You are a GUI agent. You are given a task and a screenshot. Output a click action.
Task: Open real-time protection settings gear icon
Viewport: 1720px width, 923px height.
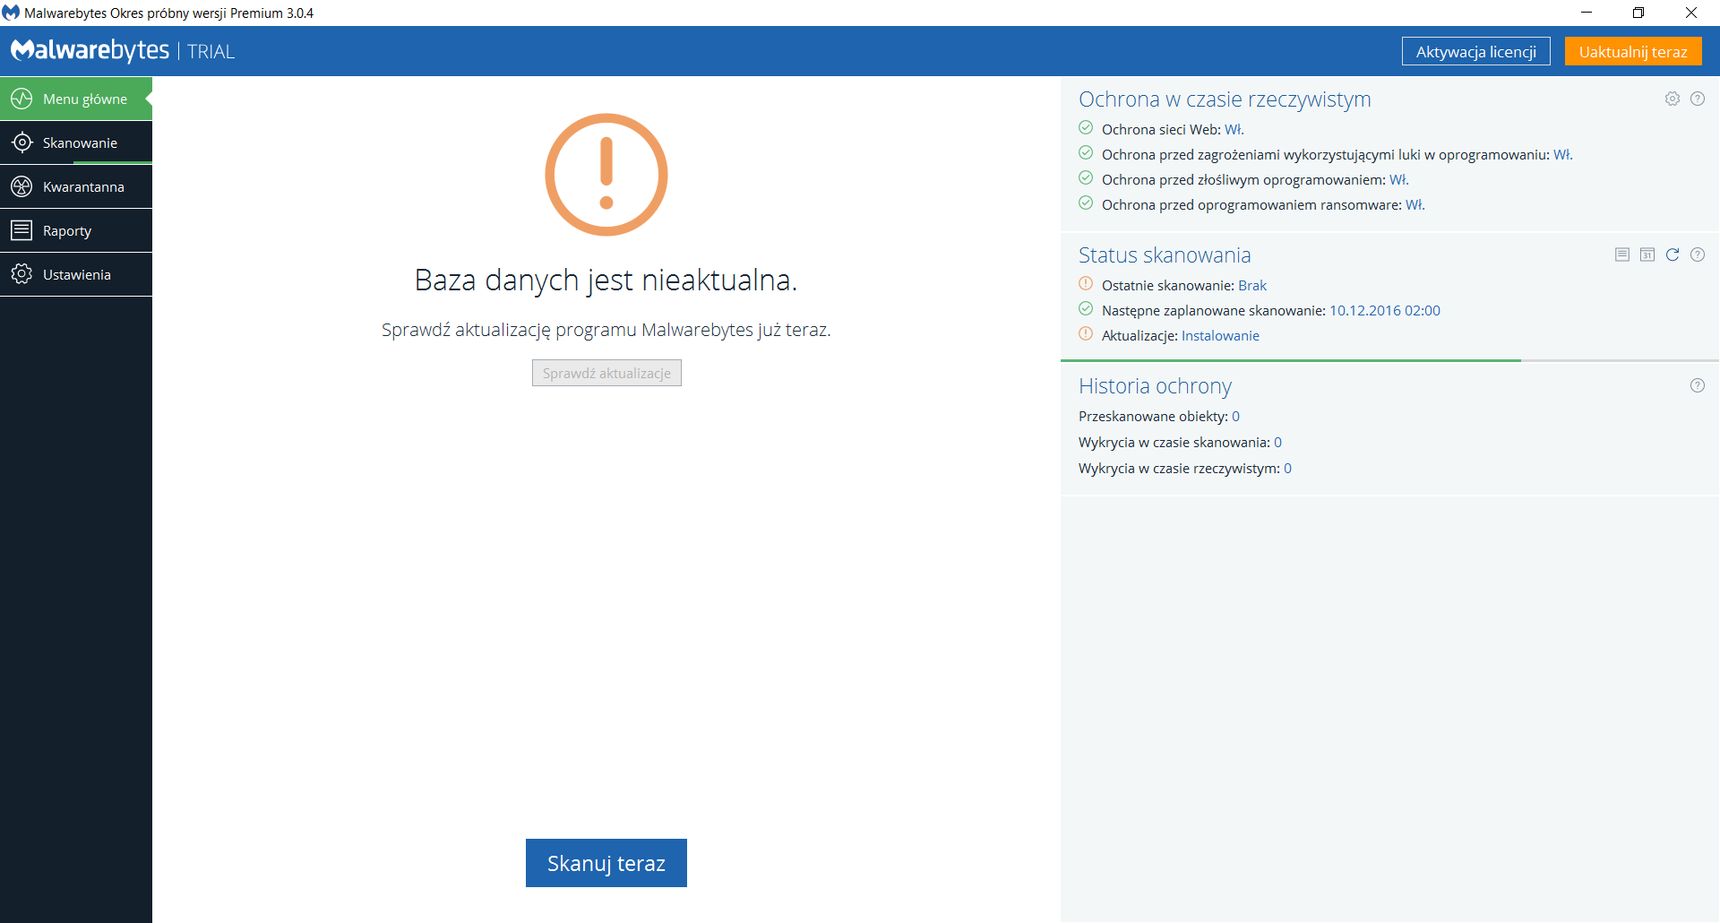pos(1672,99)
